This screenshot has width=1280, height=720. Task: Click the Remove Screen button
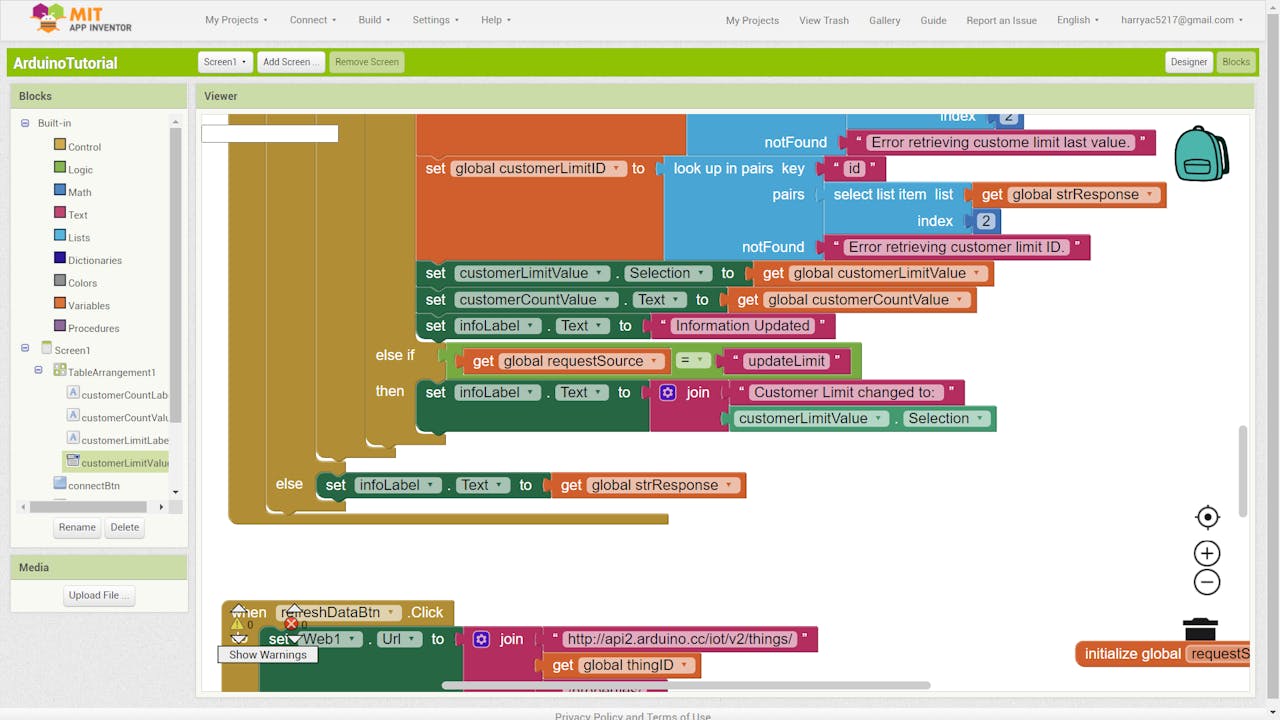(x=367, y=62)
